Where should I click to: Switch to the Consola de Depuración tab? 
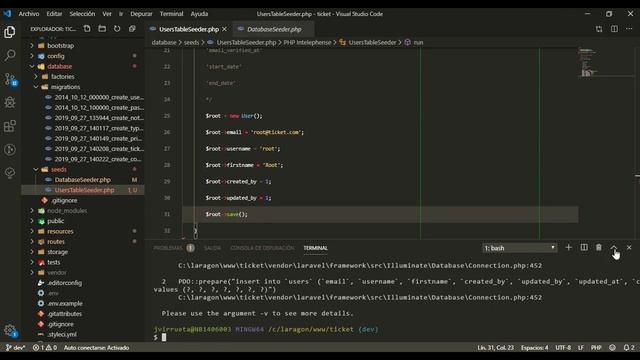tap(262, 248)
